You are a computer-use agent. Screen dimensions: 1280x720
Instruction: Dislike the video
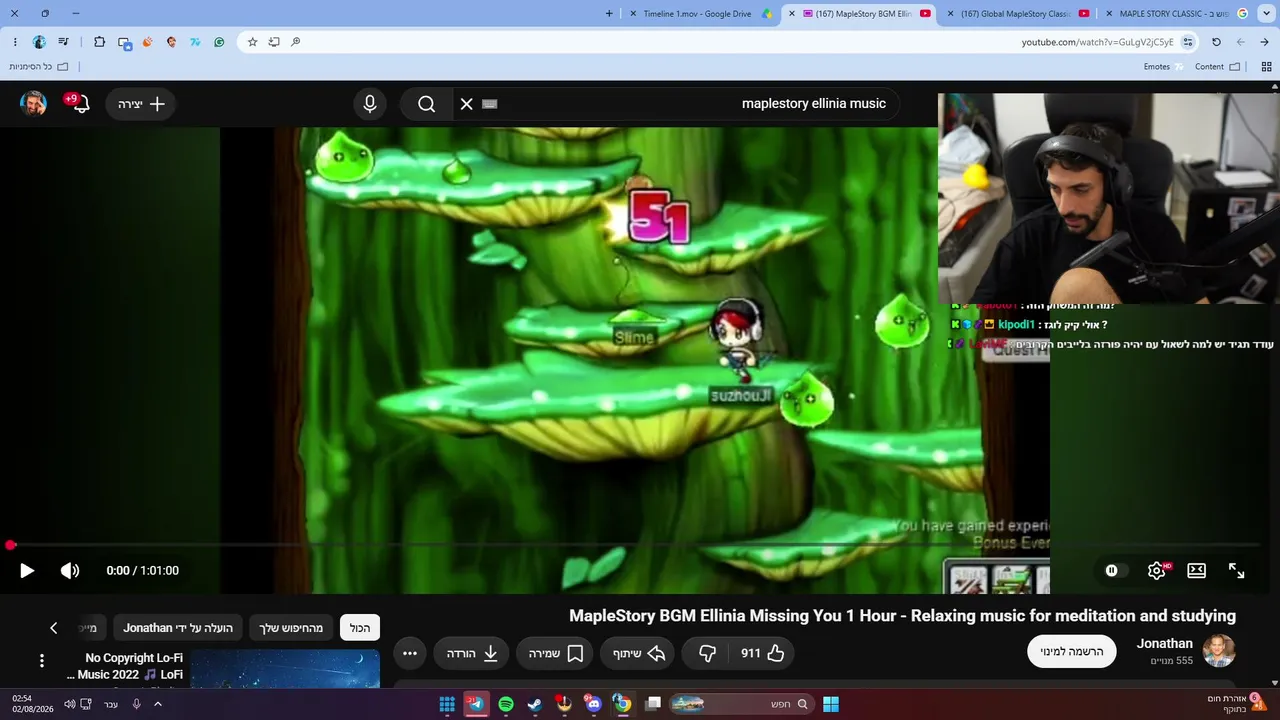coord(707,653)
